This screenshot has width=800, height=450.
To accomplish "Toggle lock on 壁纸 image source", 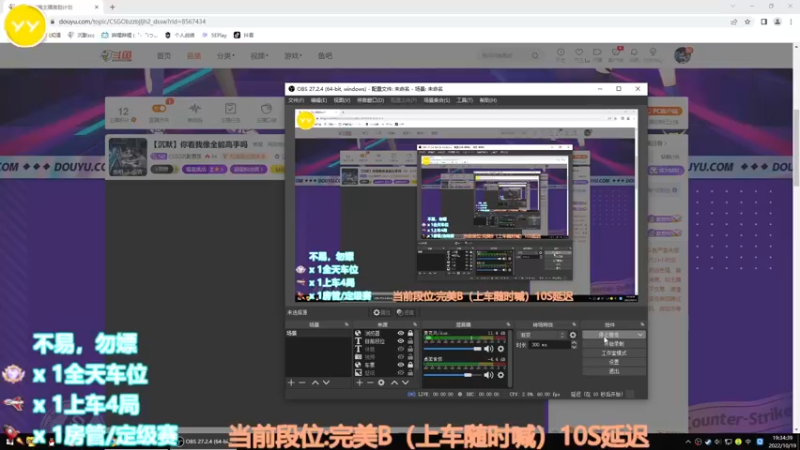I will tap(410, 373).
